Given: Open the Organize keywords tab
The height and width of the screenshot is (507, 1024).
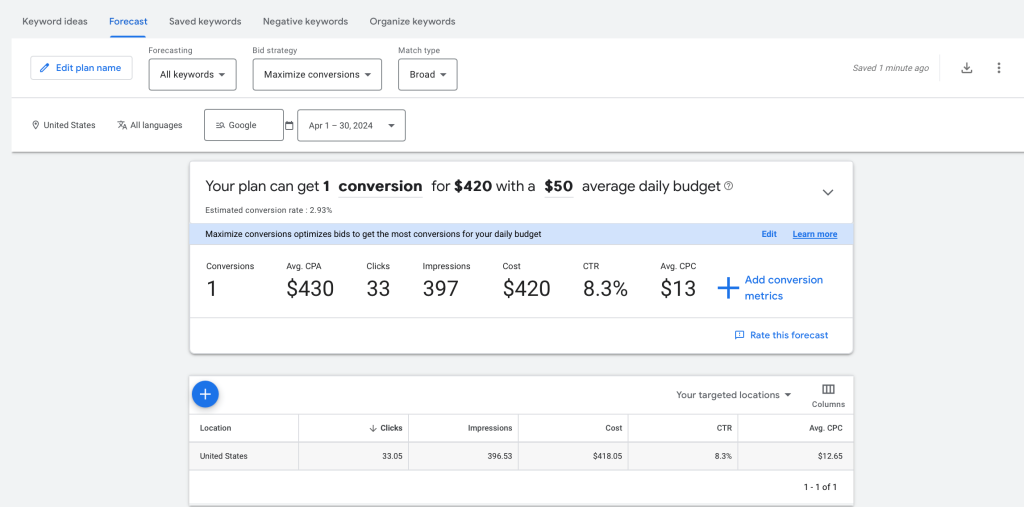Looking at the screenshot, I should click(x=413, y=22).
